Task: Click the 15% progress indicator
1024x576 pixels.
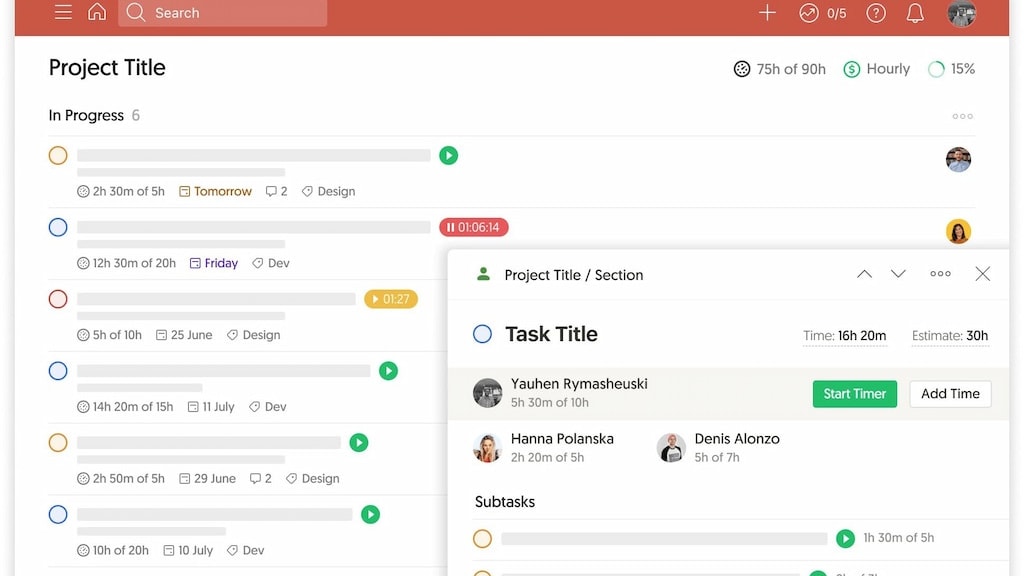Action: (952, 69)
